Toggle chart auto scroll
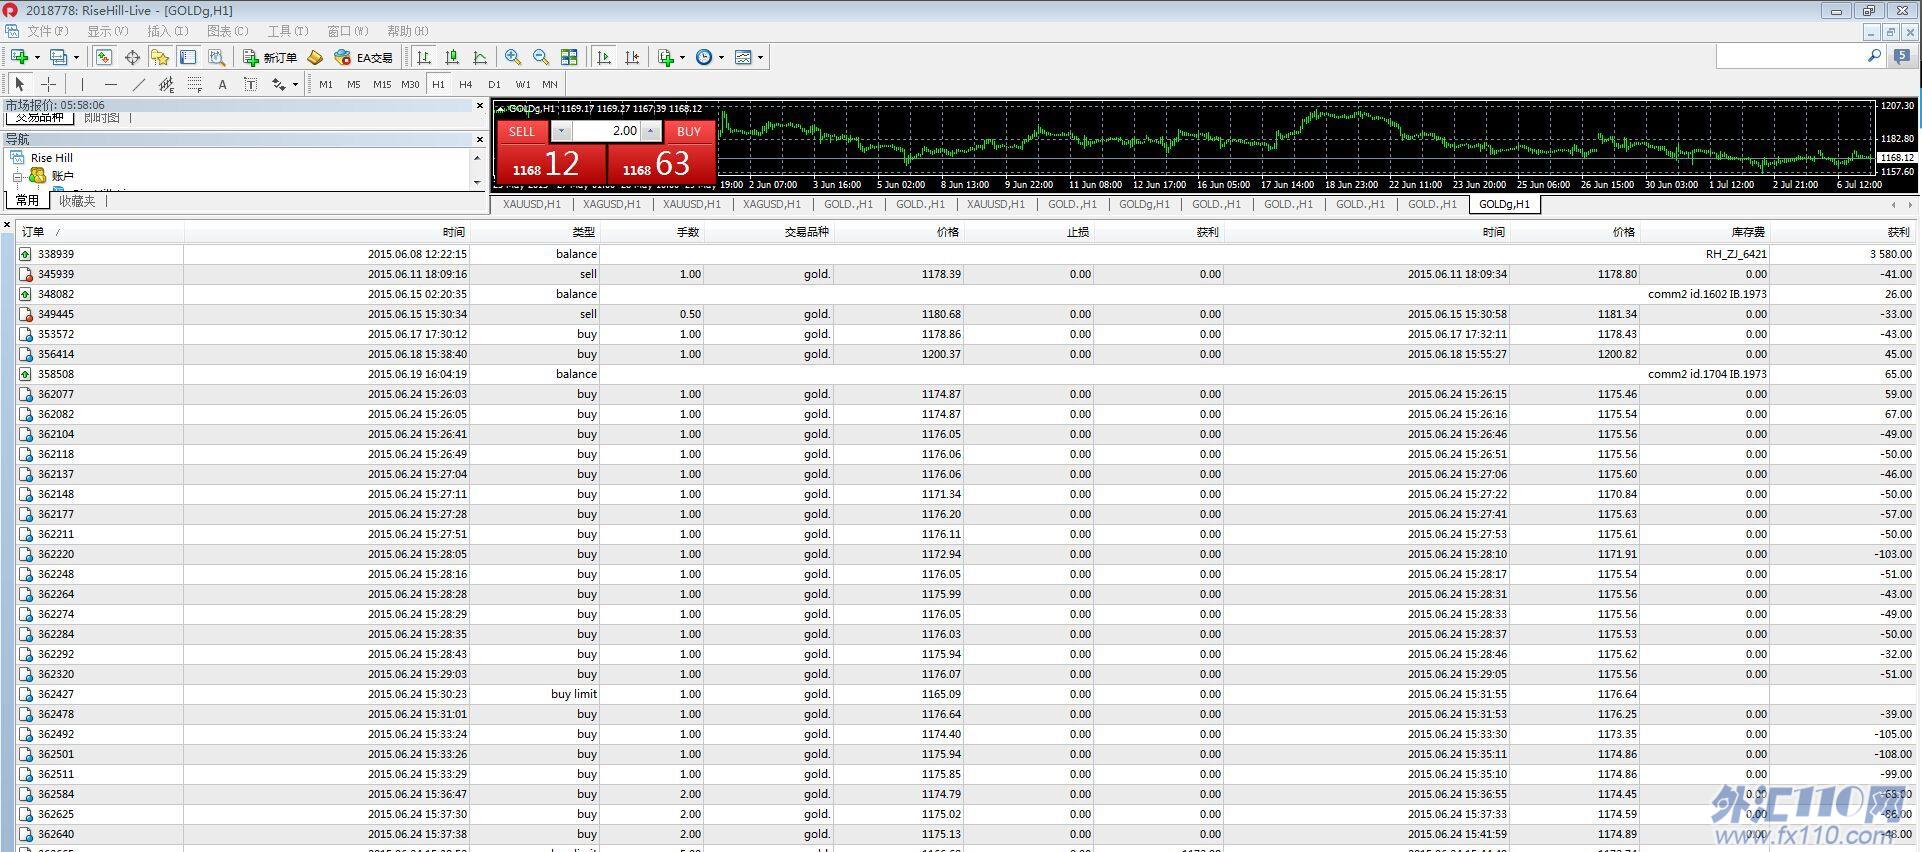1922x852 pixels. tap(604, 57)
